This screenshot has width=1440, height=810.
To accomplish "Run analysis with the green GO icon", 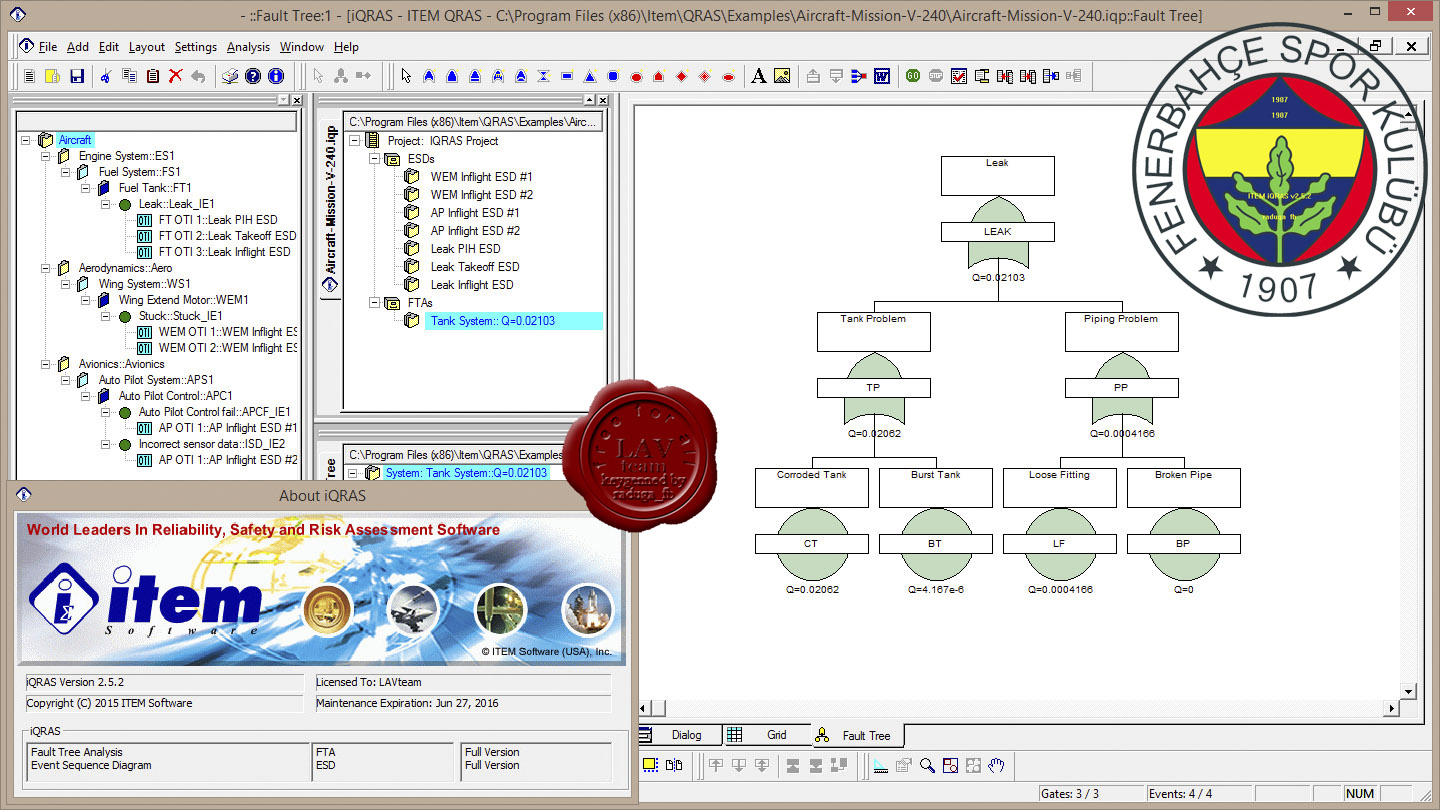I will (913, 75).
